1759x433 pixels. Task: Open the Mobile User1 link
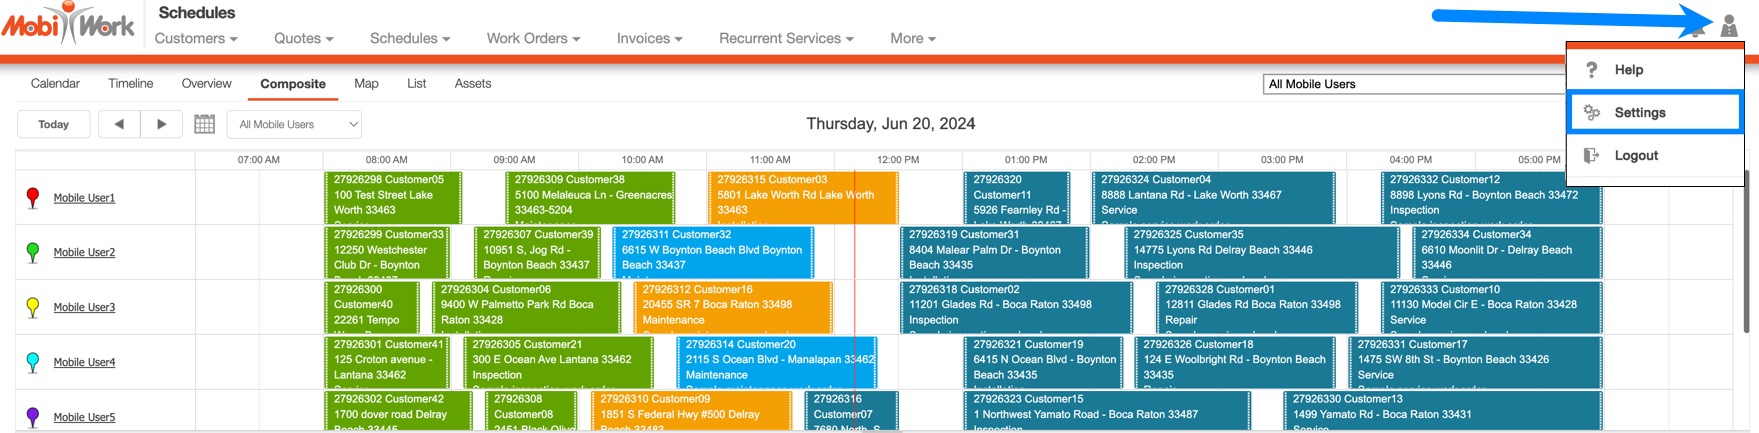(84, 198)
